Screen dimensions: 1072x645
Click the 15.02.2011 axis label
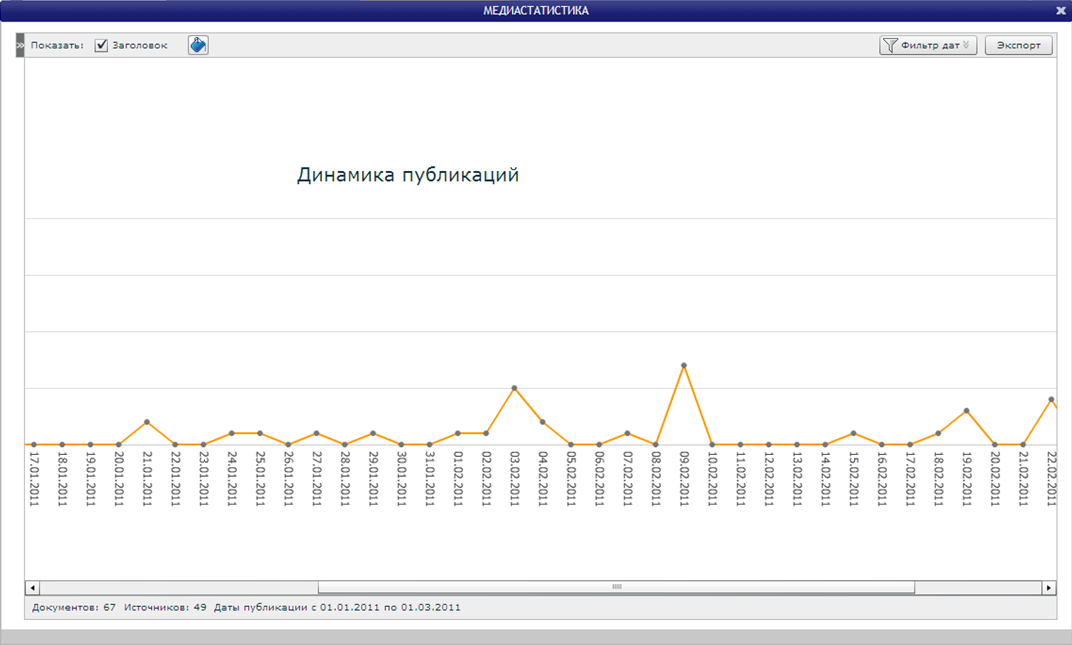[853, 479]
